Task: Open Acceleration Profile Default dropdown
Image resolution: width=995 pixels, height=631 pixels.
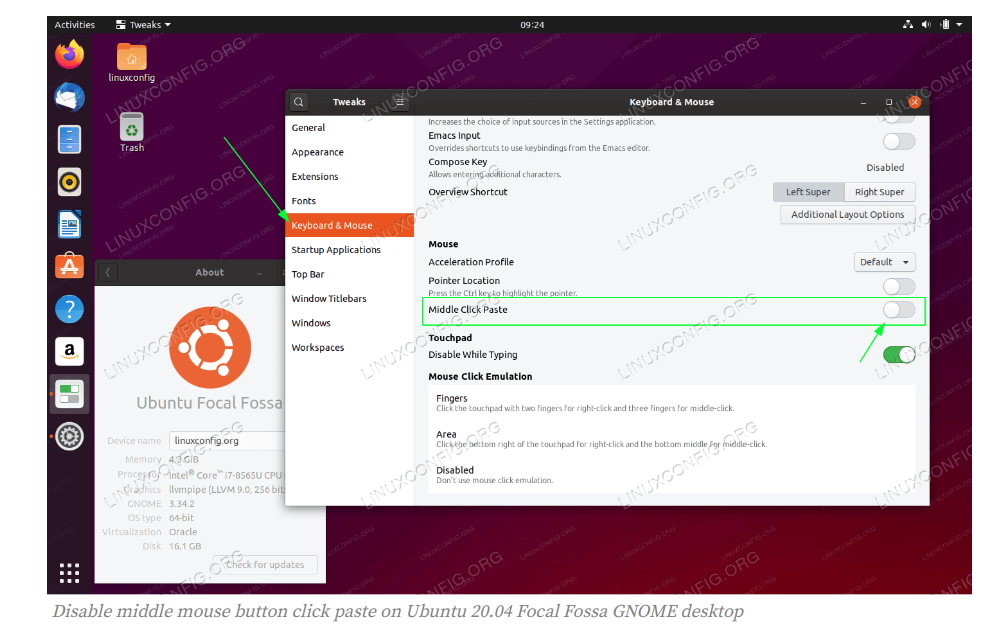Action: pos(884,262)
